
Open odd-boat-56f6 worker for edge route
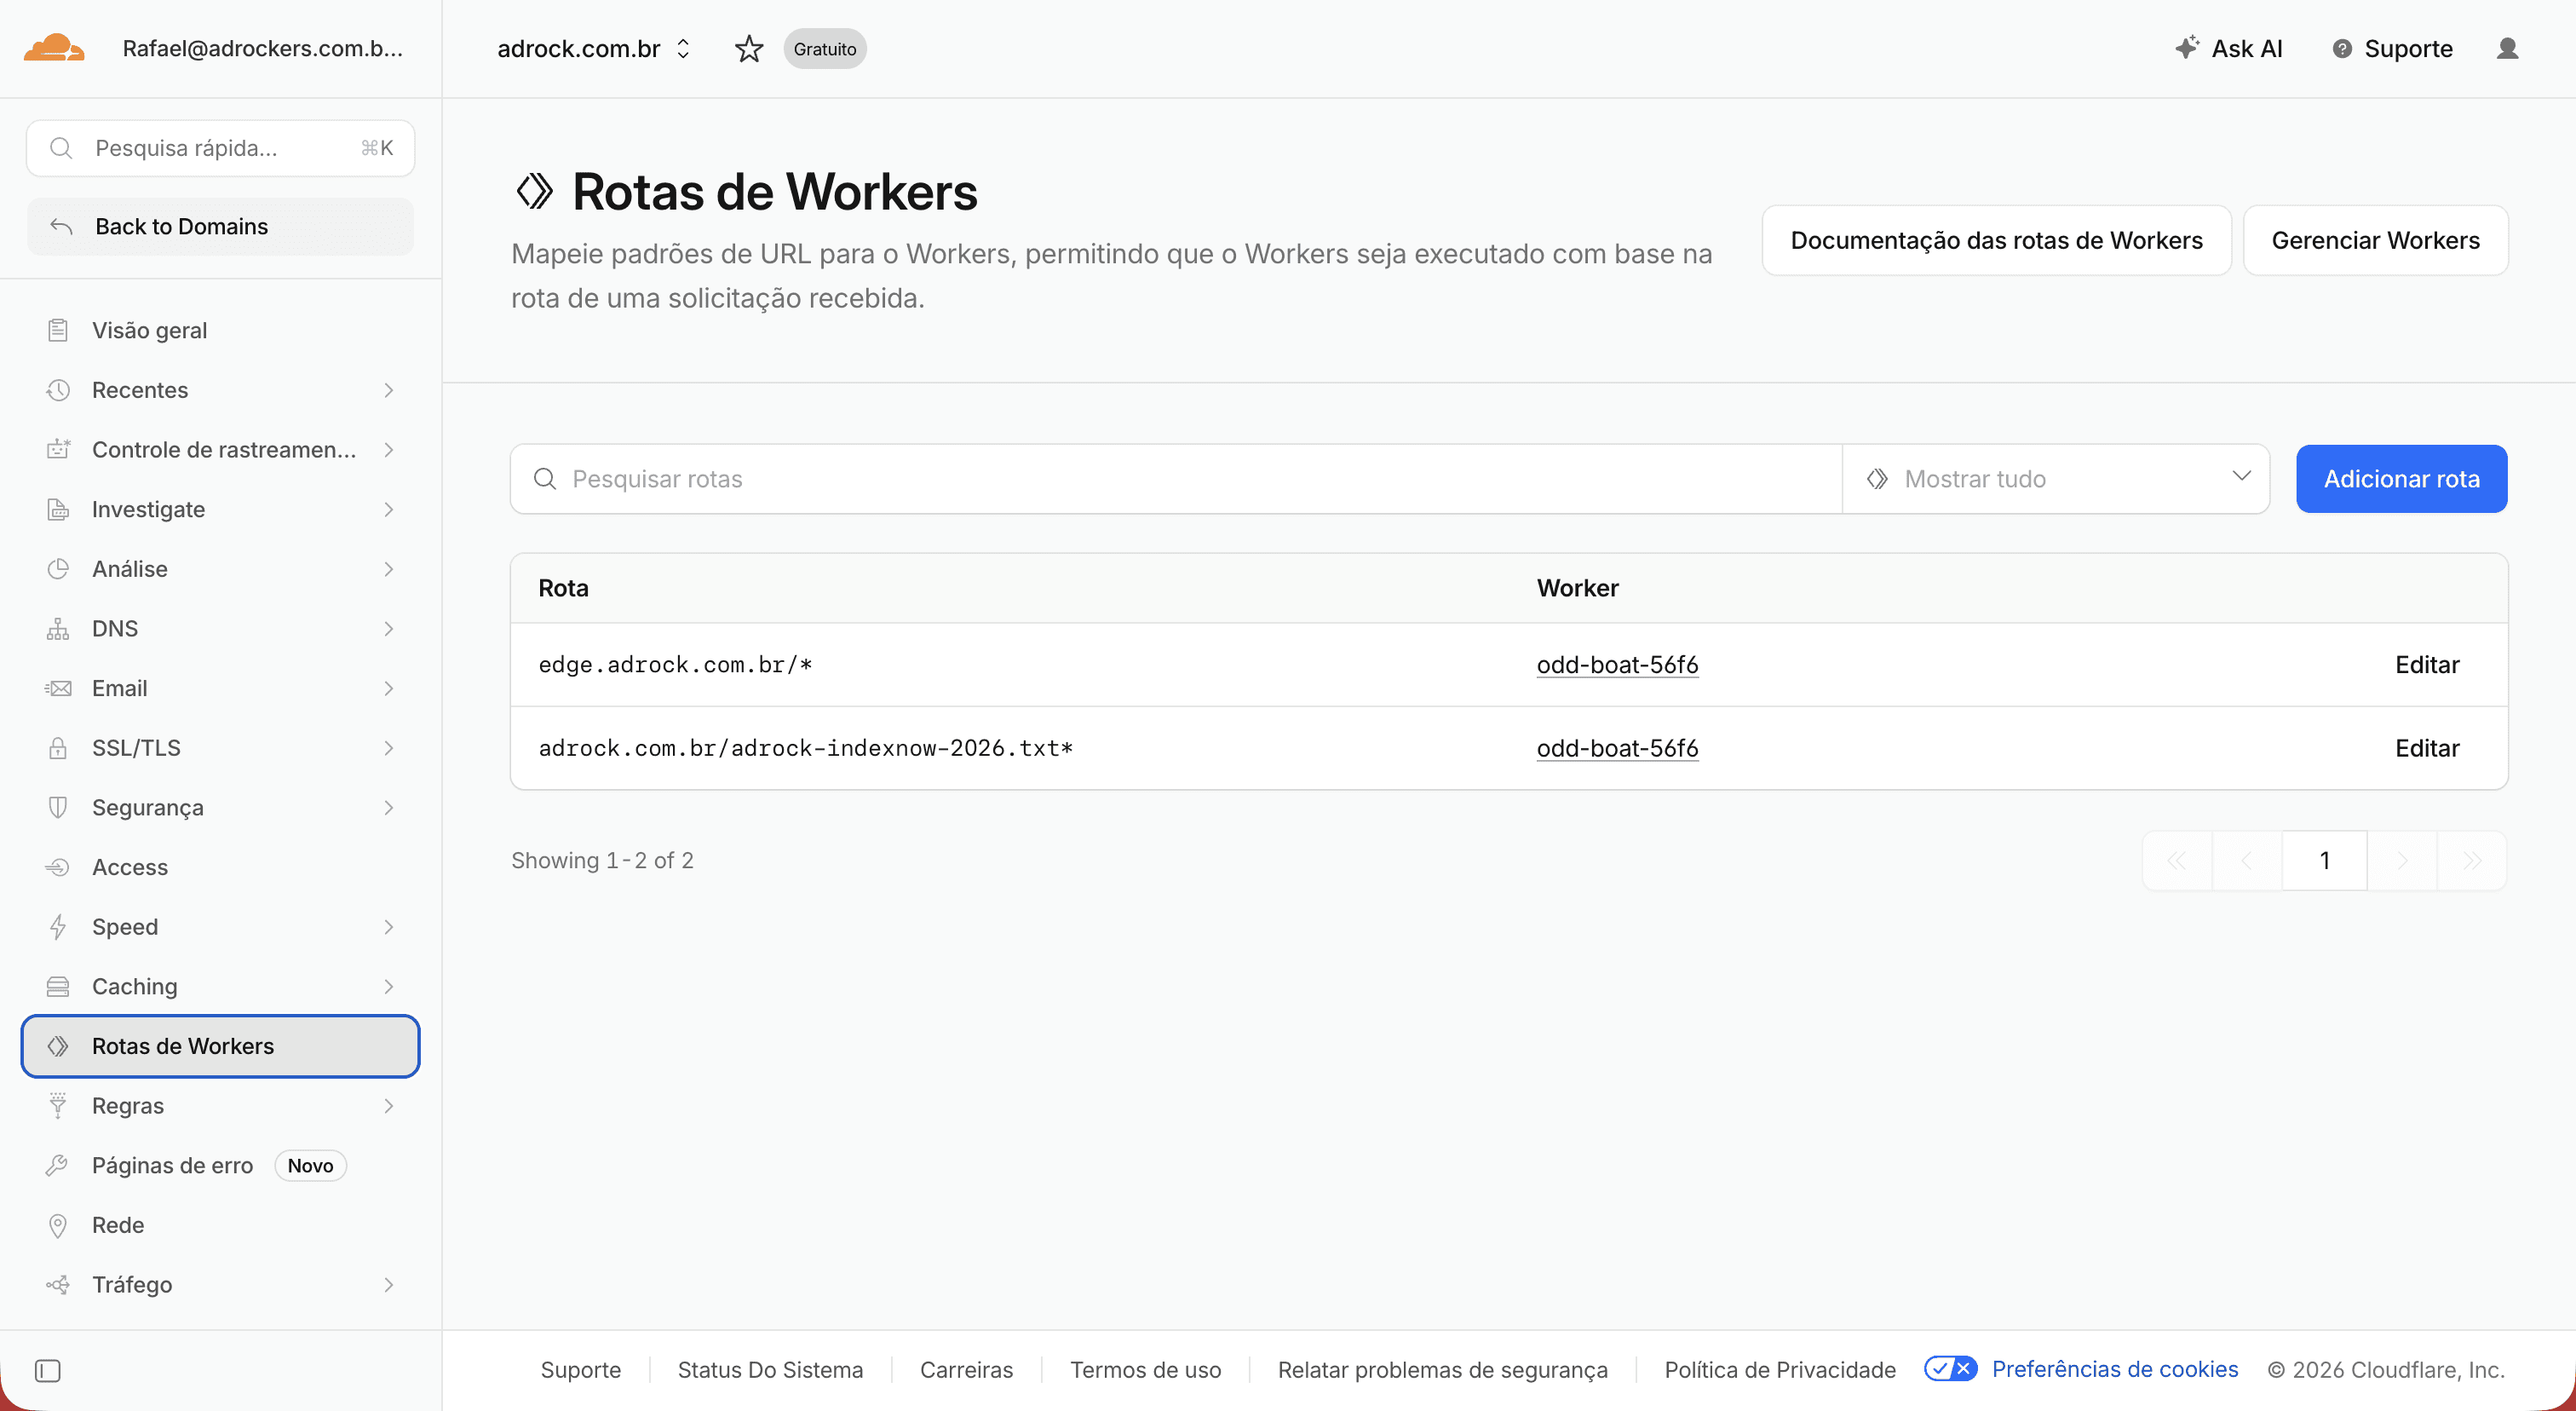click(x=1617, y=664)
